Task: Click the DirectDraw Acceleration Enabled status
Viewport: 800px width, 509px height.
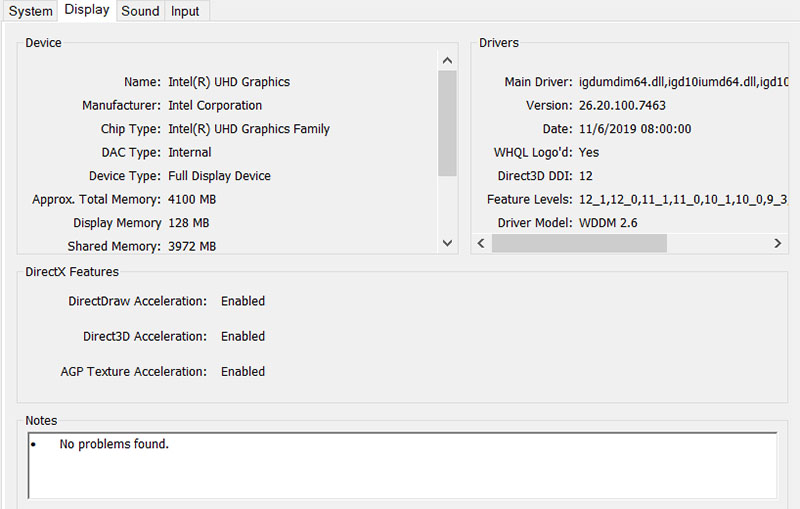Action: point(243,301)
